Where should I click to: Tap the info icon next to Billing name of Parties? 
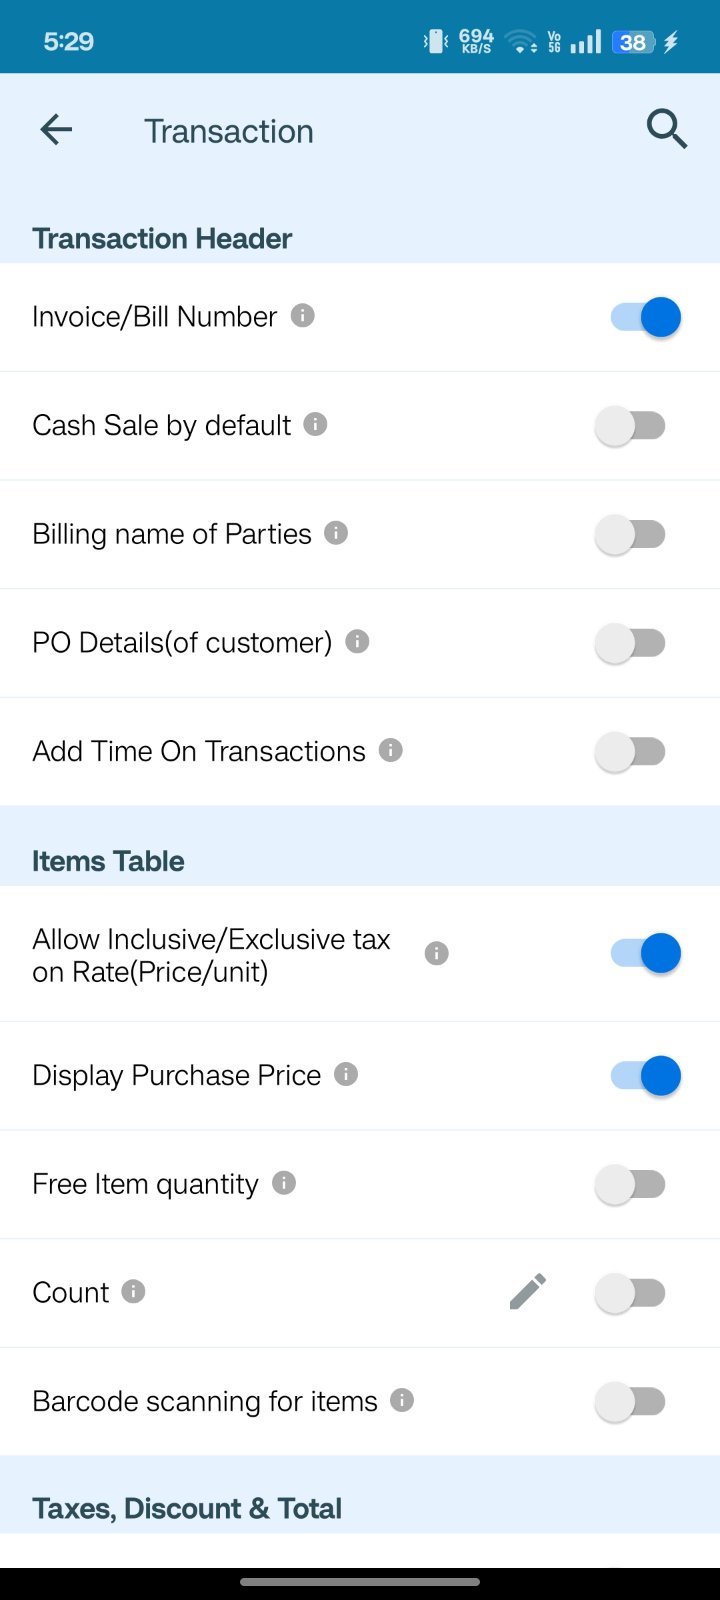click(x=337, y=533)
